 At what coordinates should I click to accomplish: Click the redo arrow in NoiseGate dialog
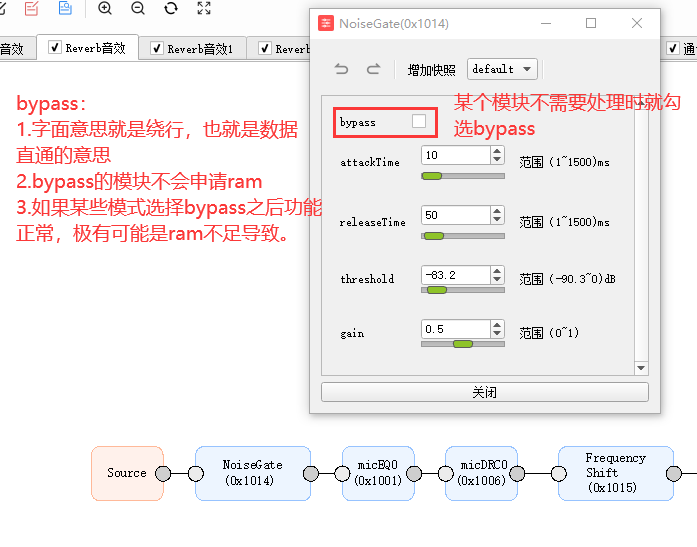[373, 69]
